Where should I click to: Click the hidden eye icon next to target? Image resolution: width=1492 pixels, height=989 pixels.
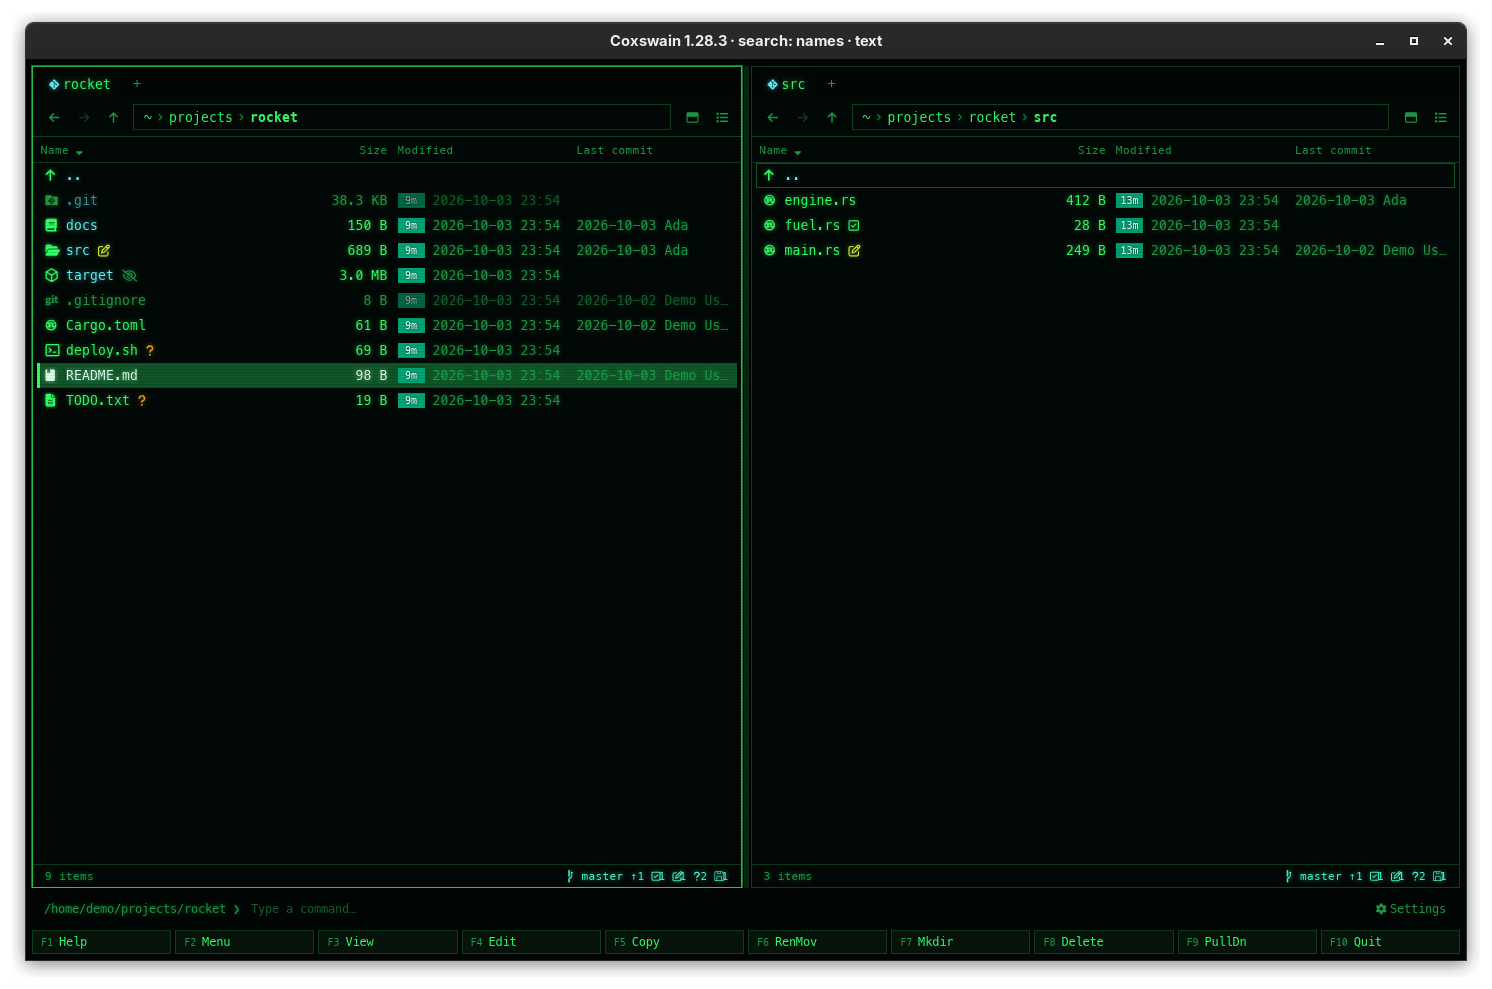pyautogui.click(x=129, y=276)
